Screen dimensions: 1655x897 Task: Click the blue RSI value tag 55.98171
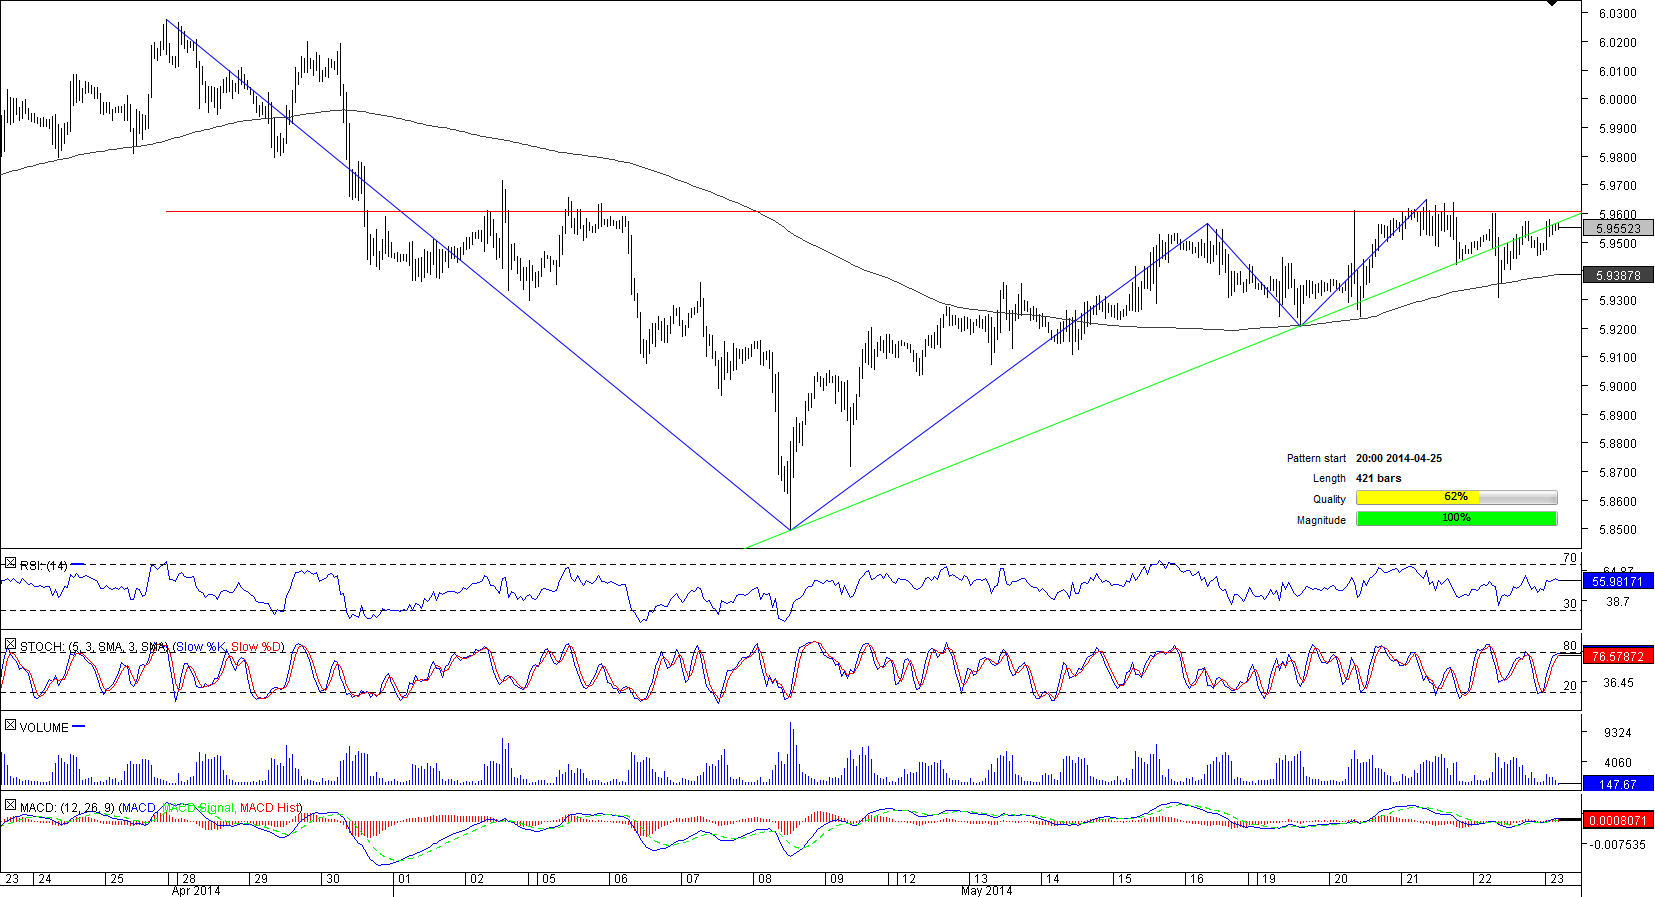point(1618,581)
